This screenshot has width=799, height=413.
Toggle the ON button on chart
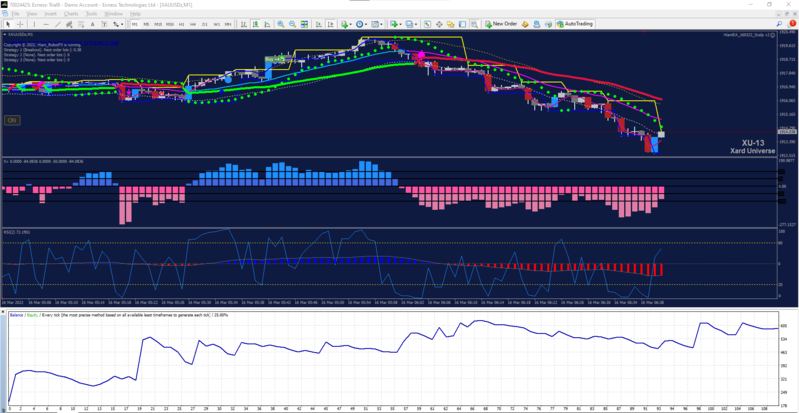click(x=12, y=120)
